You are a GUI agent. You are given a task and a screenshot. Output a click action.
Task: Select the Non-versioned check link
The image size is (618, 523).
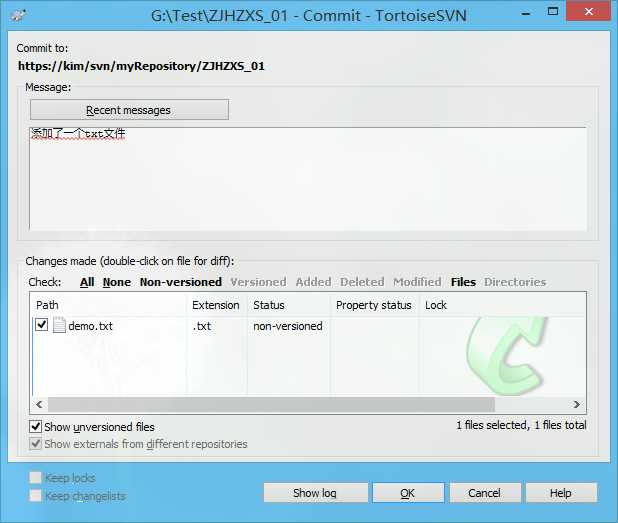click(x=181, y=282)
